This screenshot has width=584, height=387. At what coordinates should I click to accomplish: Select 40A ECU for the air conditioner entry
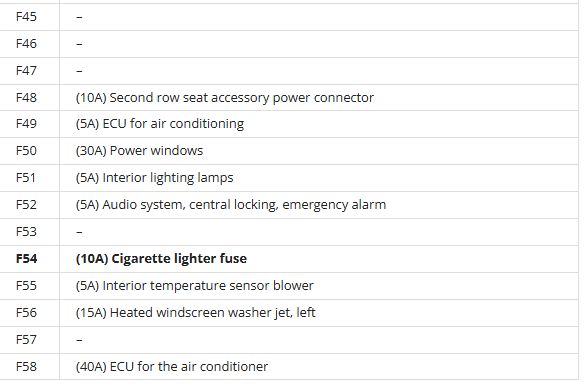coord(172,367)
